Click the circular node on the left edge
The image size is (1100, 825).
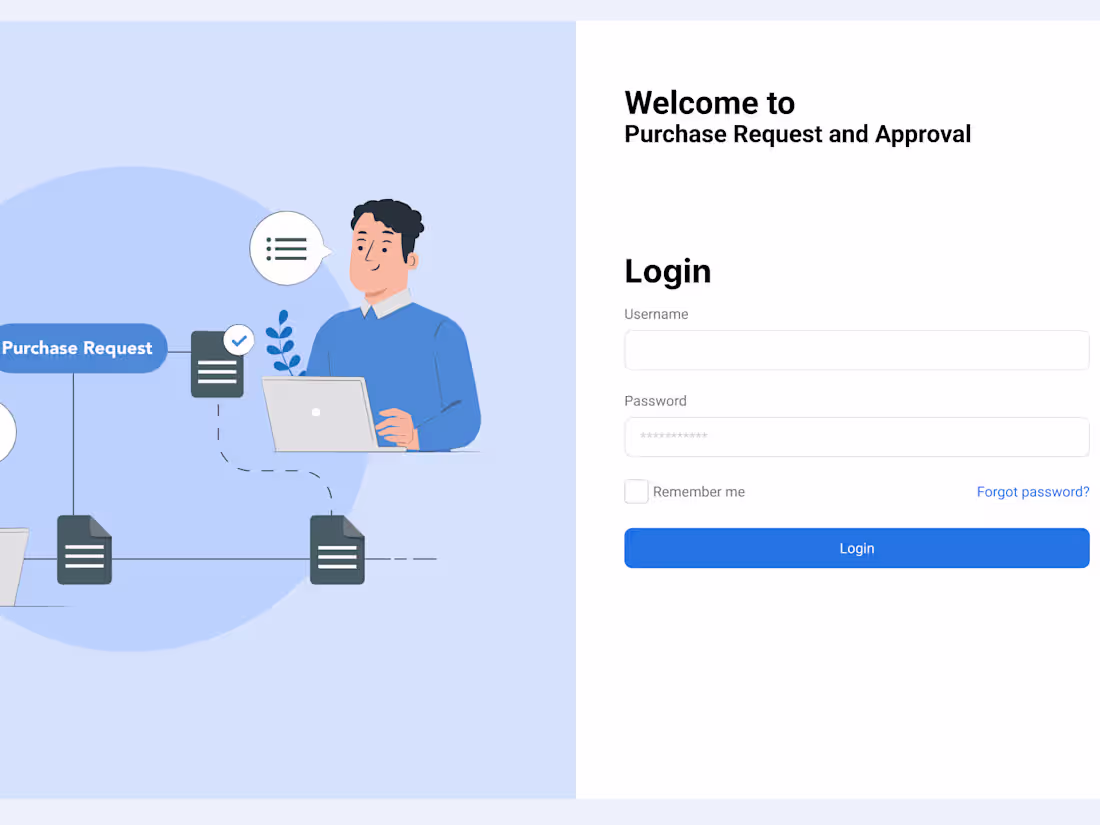(x=5, y=432)
